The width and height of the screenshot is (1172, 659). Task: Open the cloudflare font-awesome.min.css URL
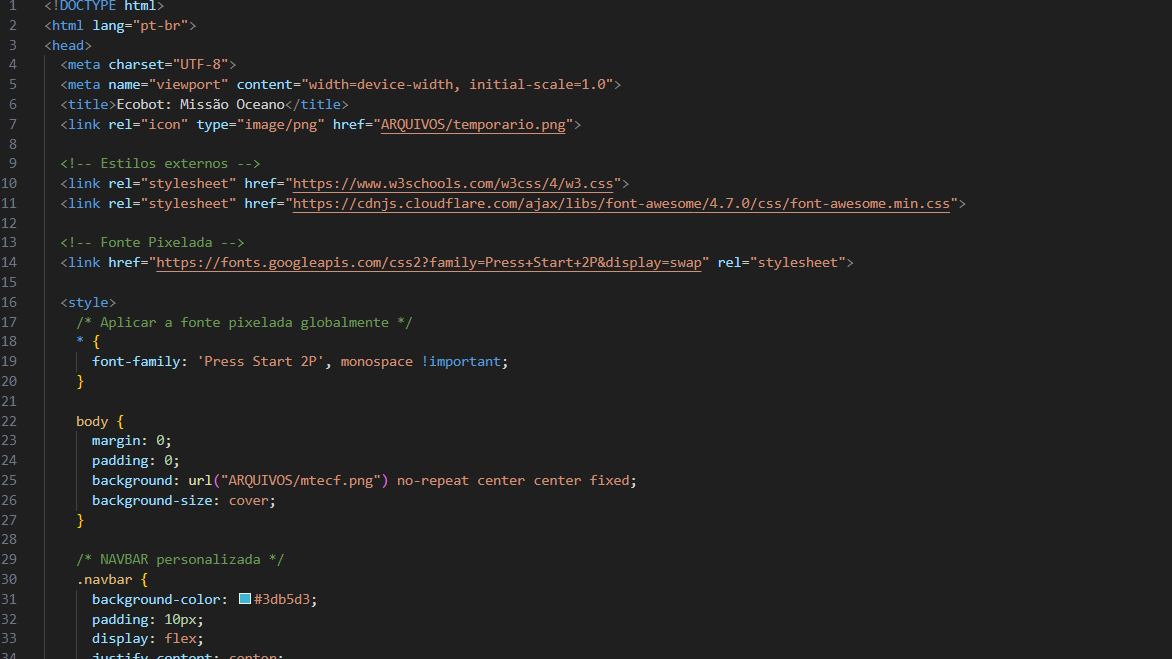coord(621,204)
